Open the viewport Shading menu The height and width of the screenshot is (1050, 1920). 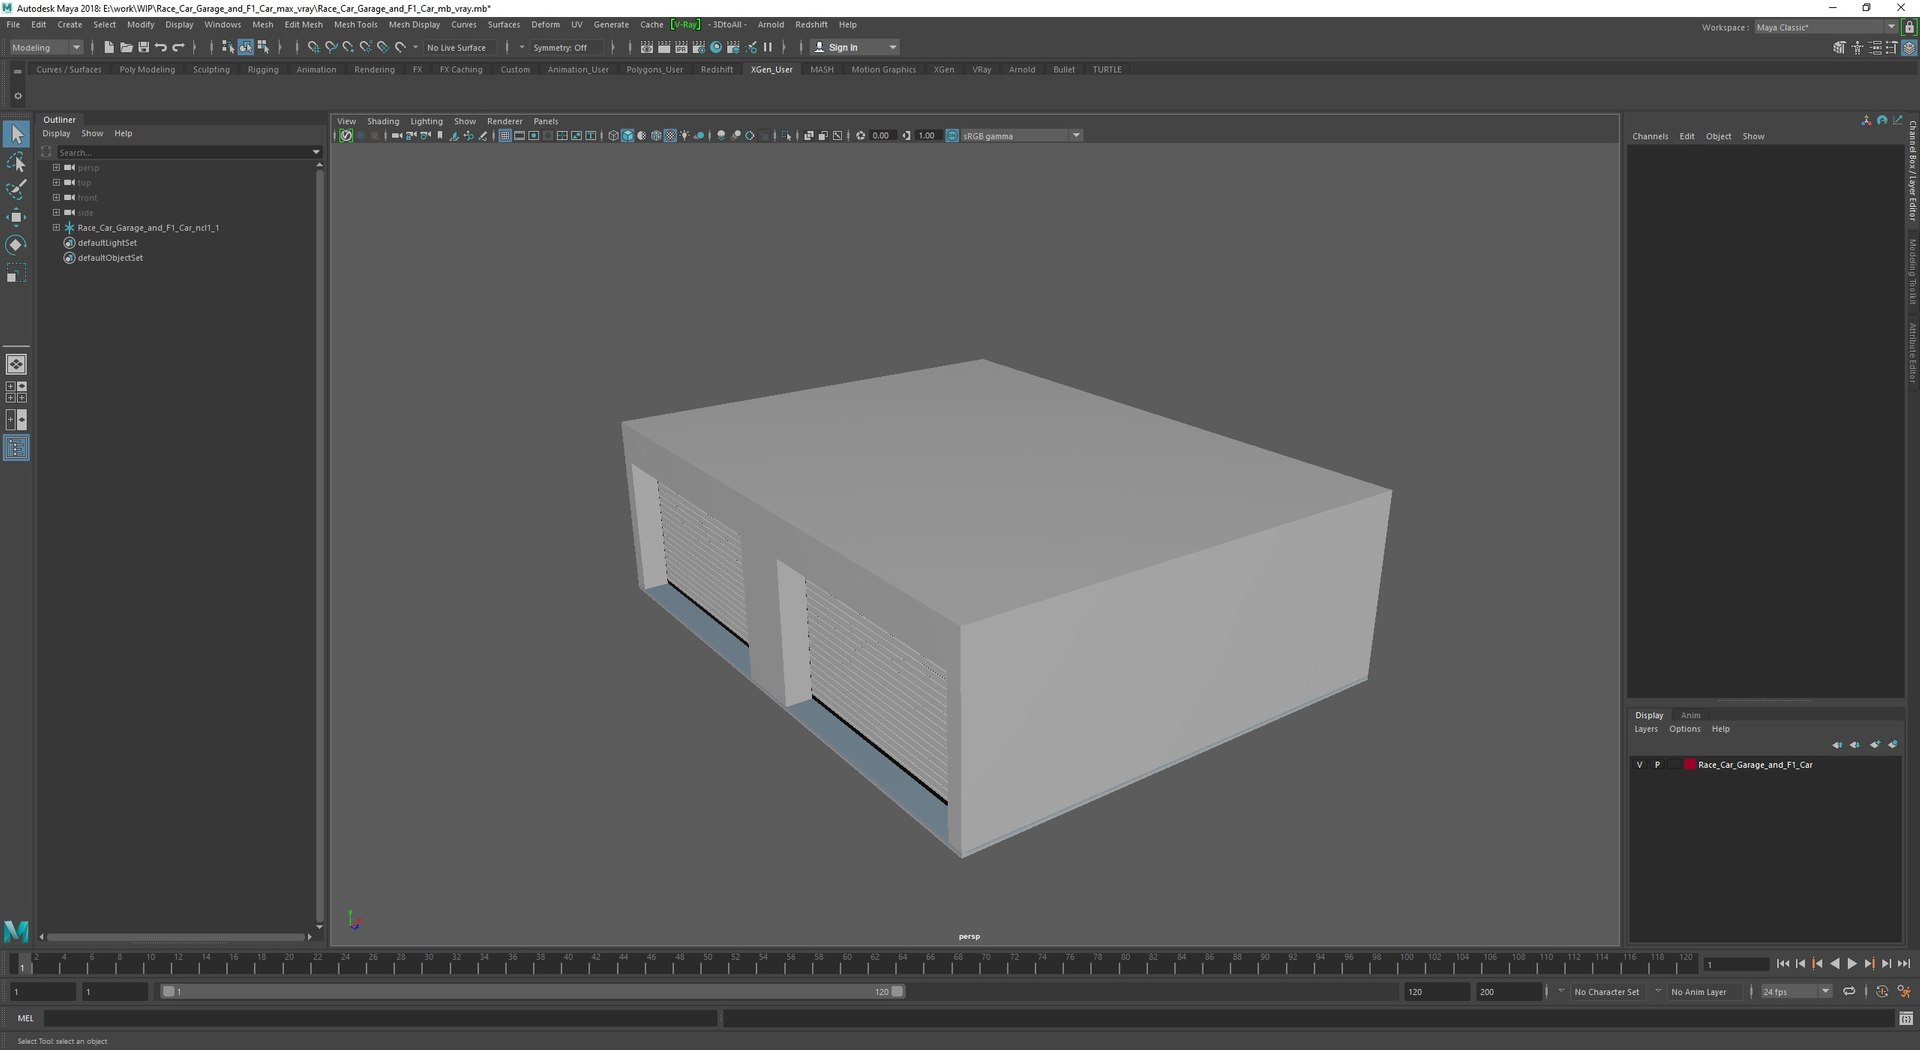click(x=383, y=122)
